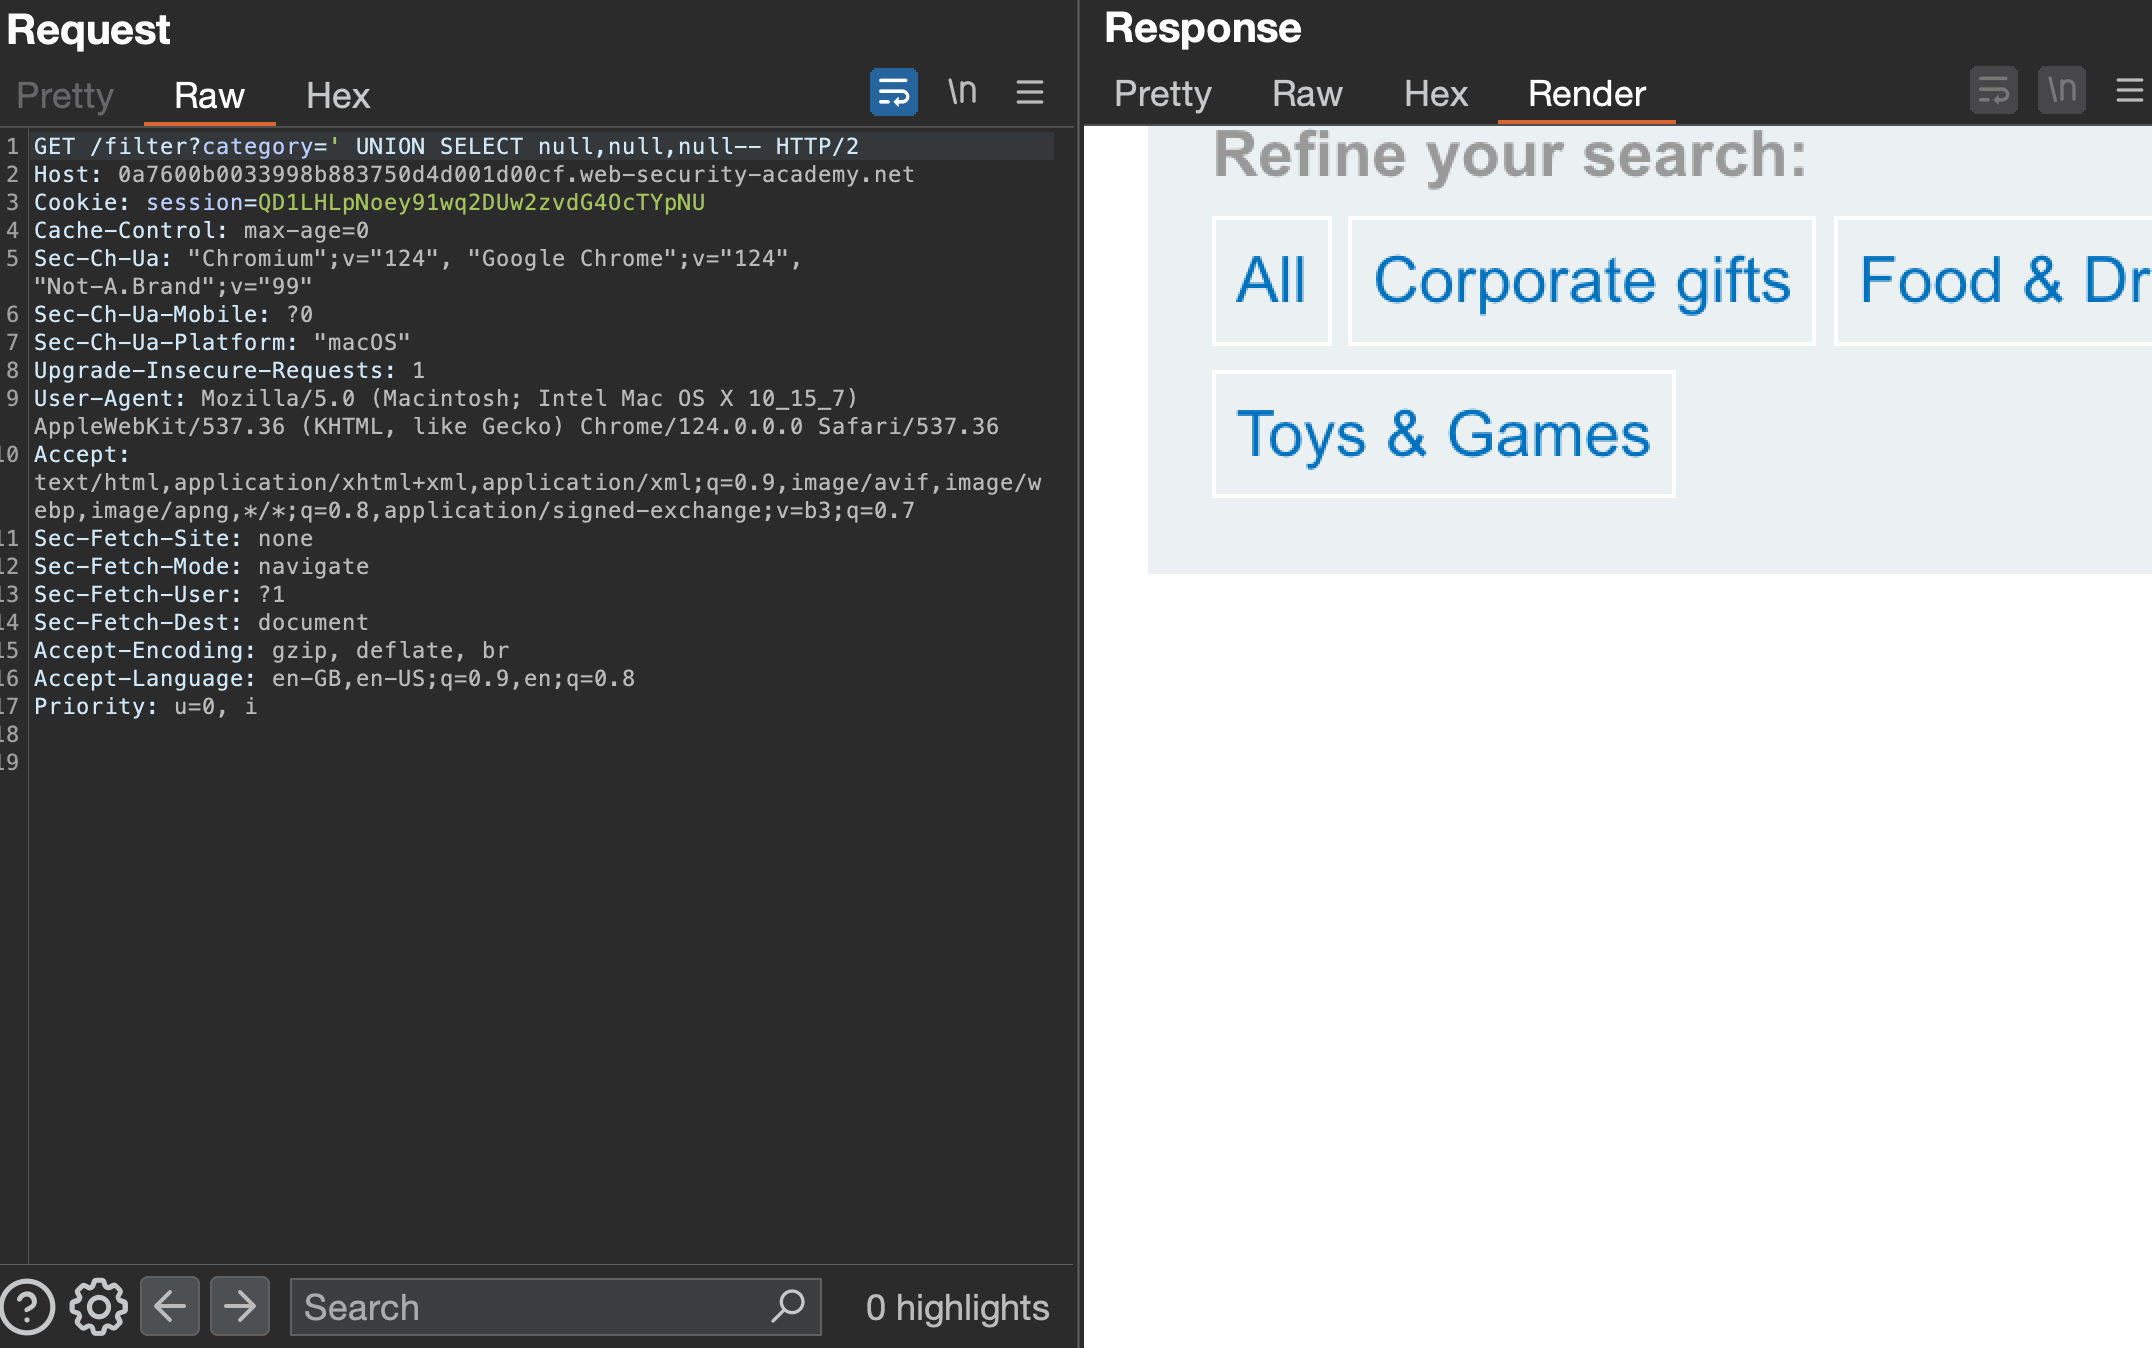Click the Toys & Games category link
Viewport: 2152px width, 1348px height.
1443,434
